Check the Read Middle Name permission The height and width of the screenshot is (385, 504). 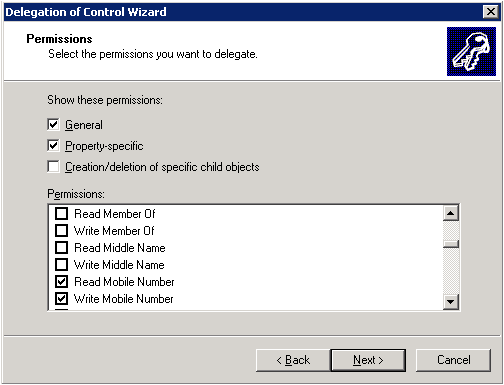coord(61,247)
